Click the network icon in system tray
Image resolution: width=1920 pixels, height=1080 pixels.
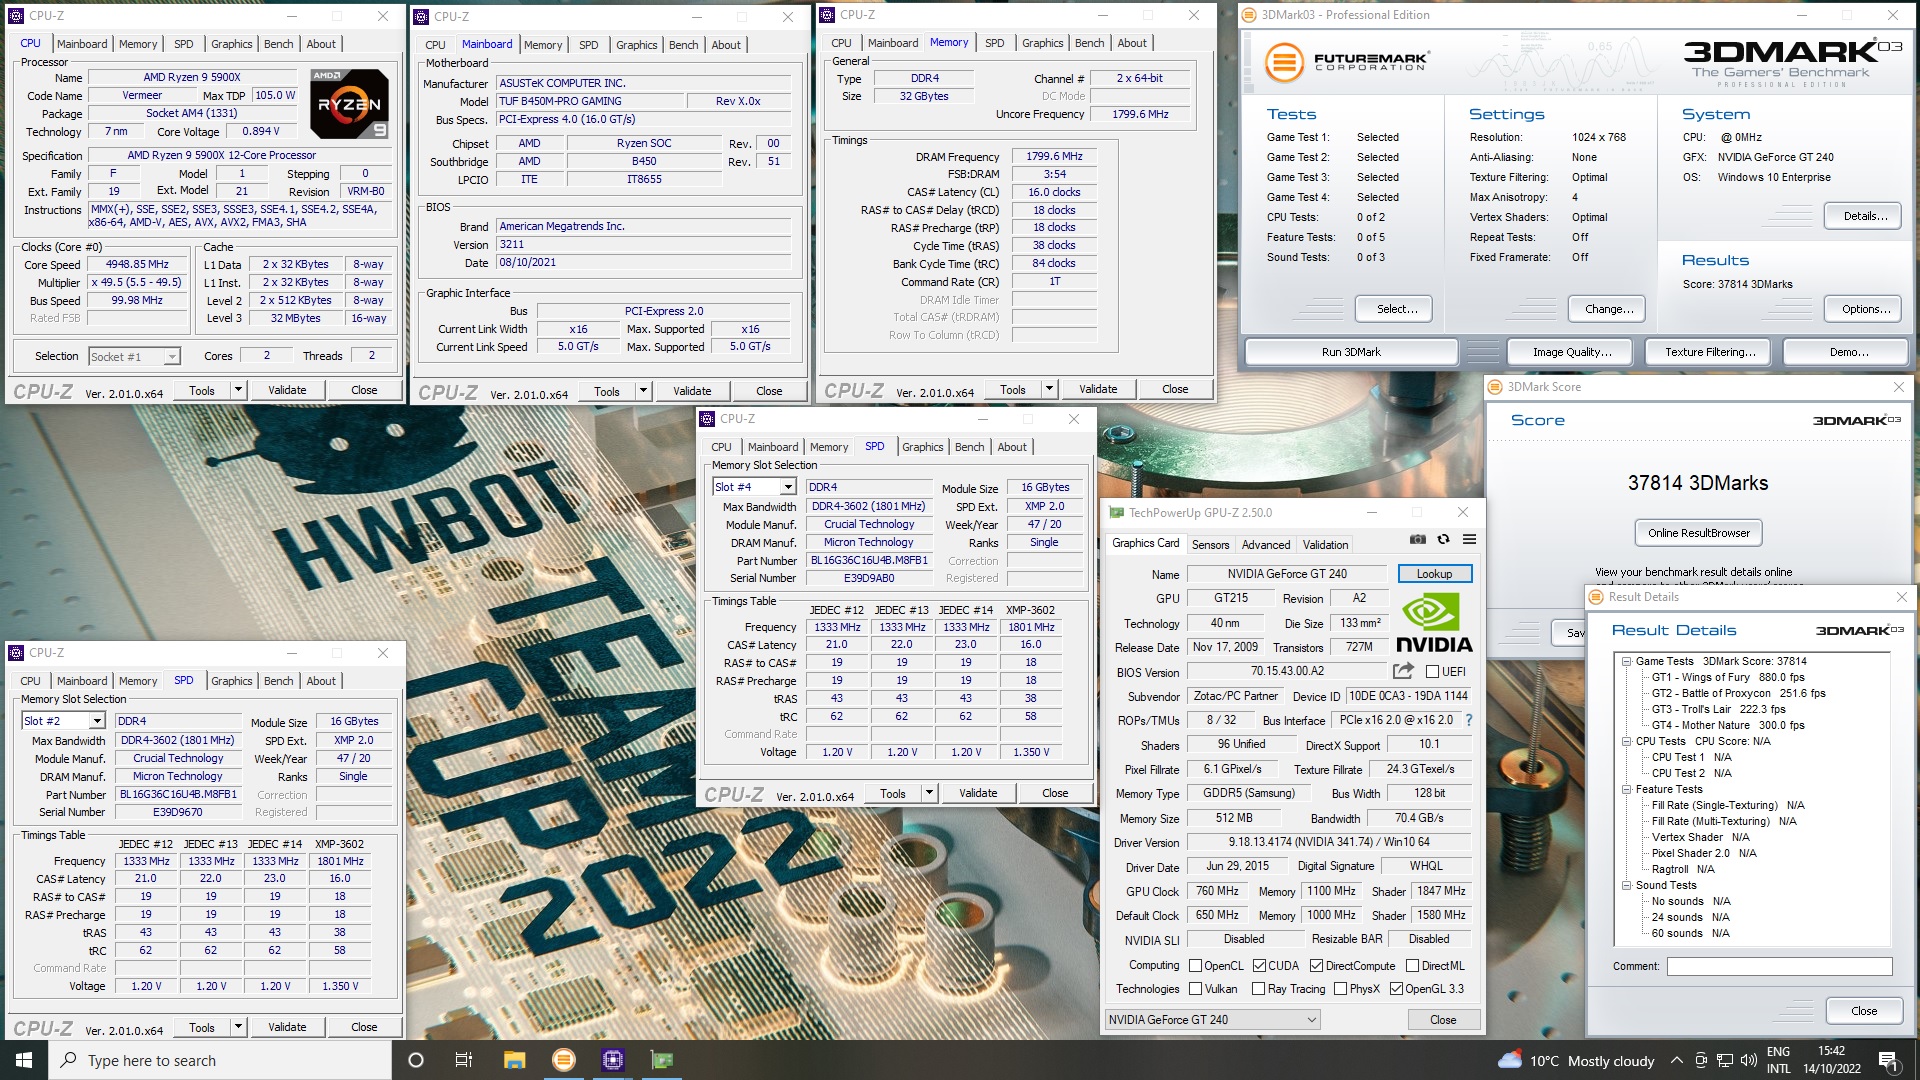1725,1060
